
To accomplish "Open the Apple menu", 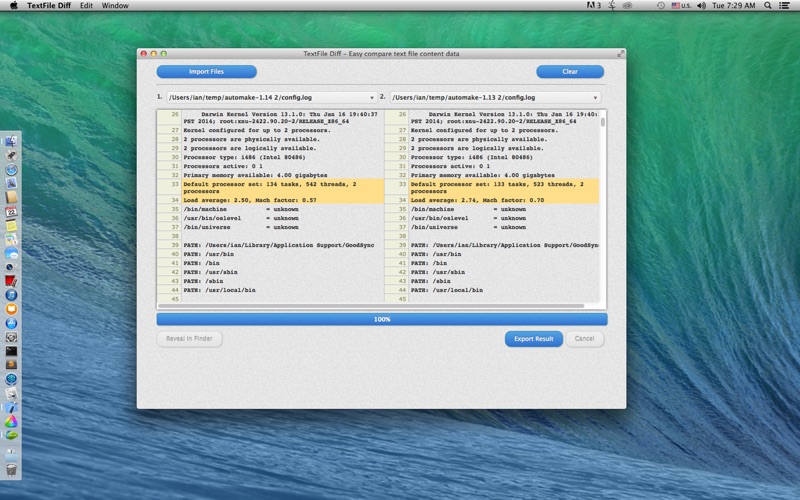I will pyautogui.click(x=14, y=6).
